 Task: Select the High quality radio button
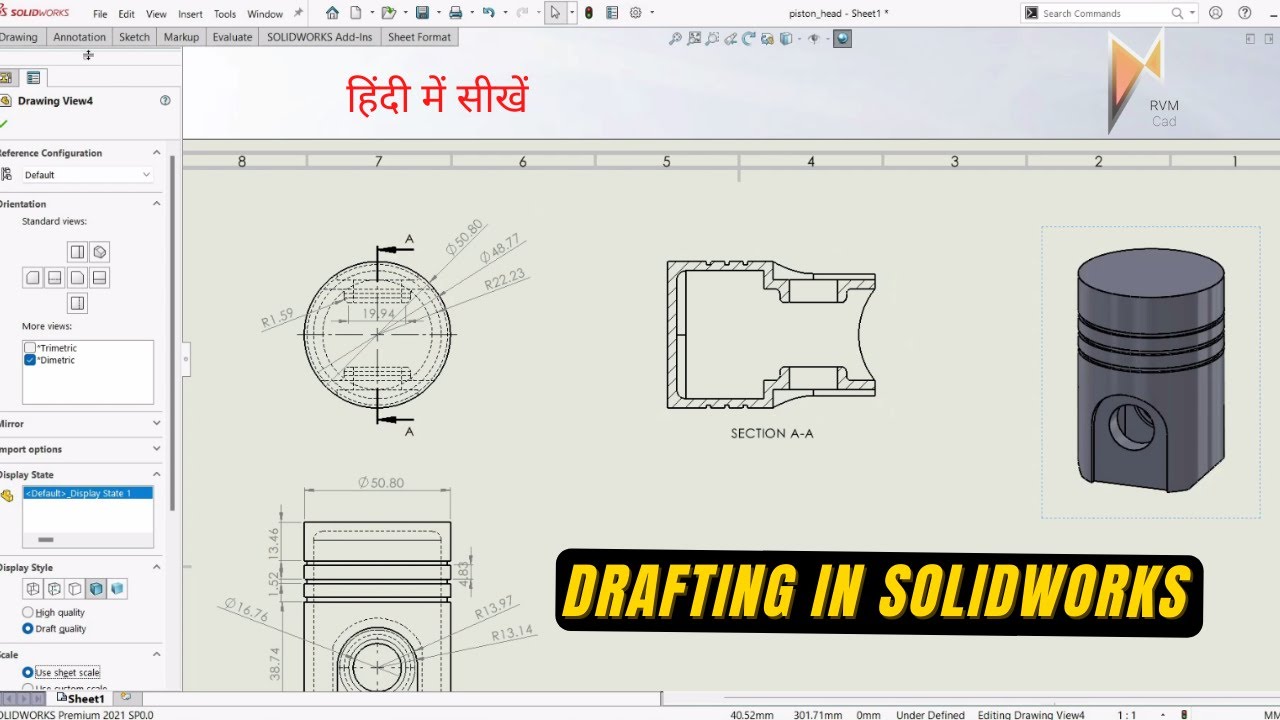point(28,612)
